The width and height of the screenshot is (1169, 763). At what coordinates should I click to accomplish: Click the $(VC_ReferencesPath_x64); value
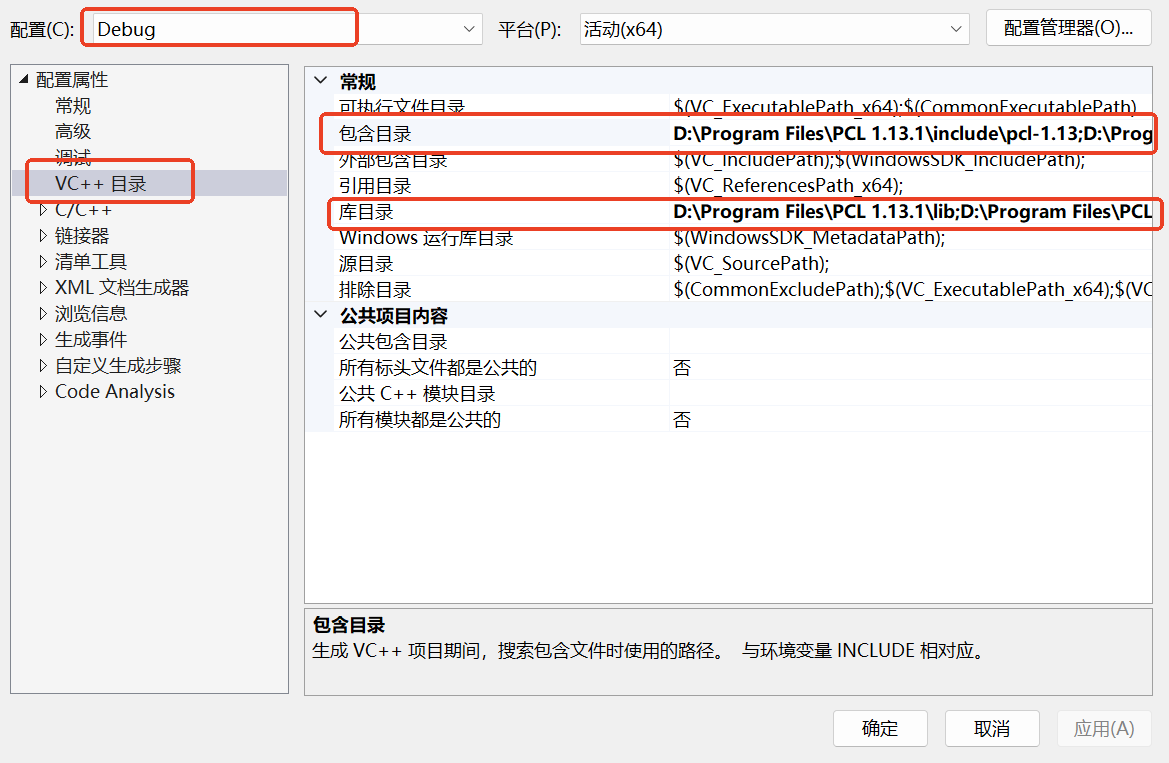click(788, 186)
